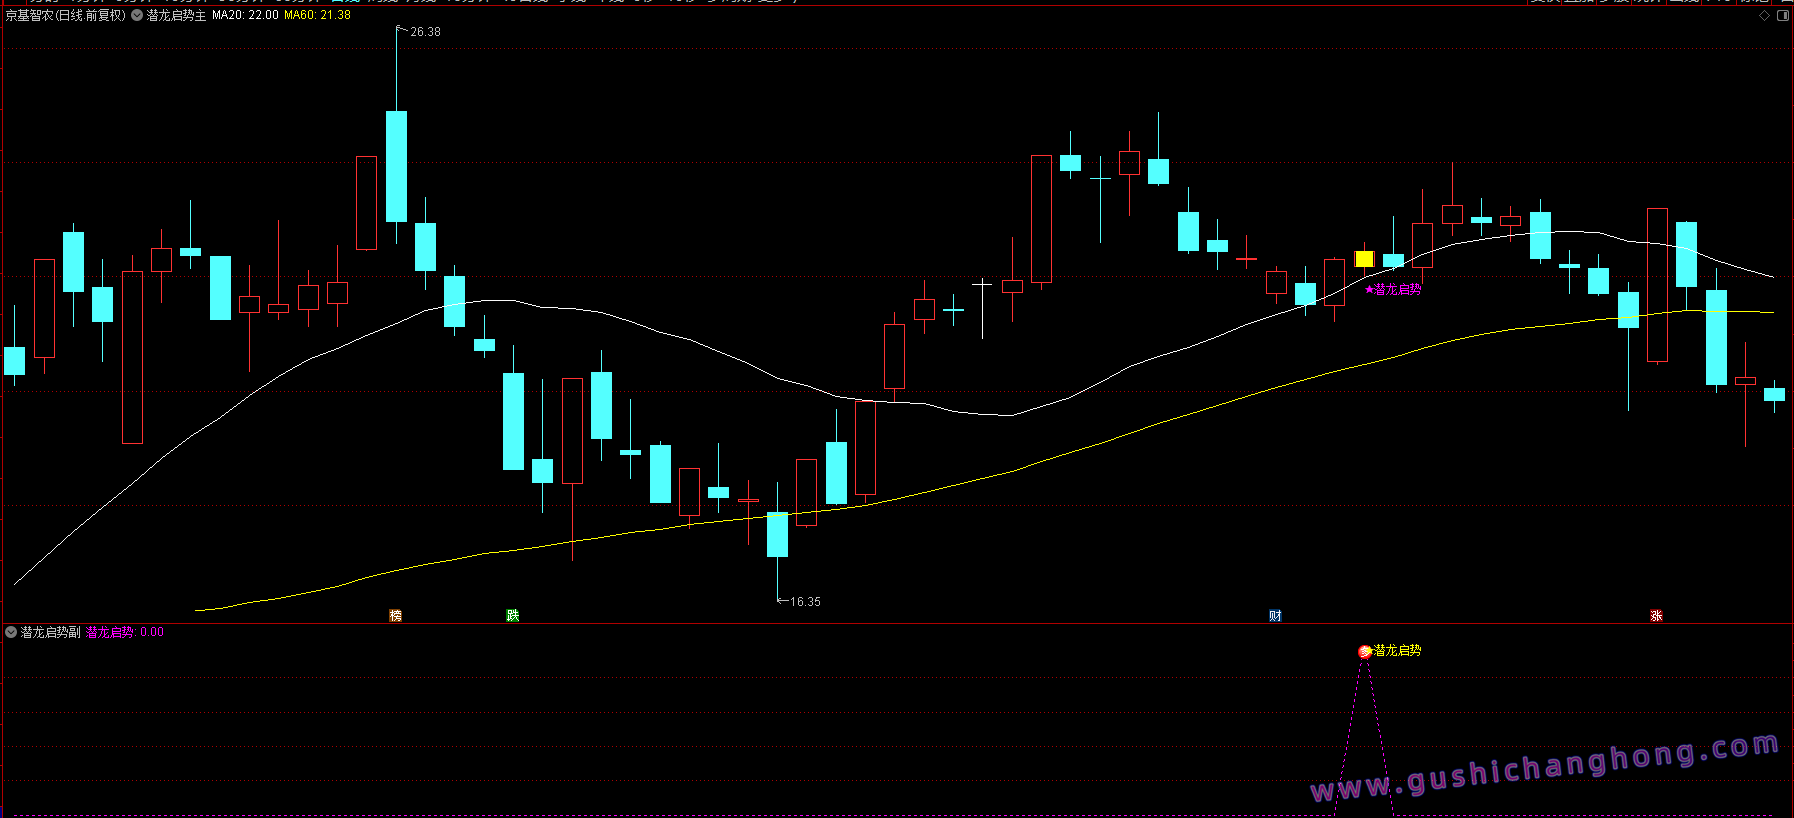
Task: Click the diamond icon at top right
Action: (1764, 15)
